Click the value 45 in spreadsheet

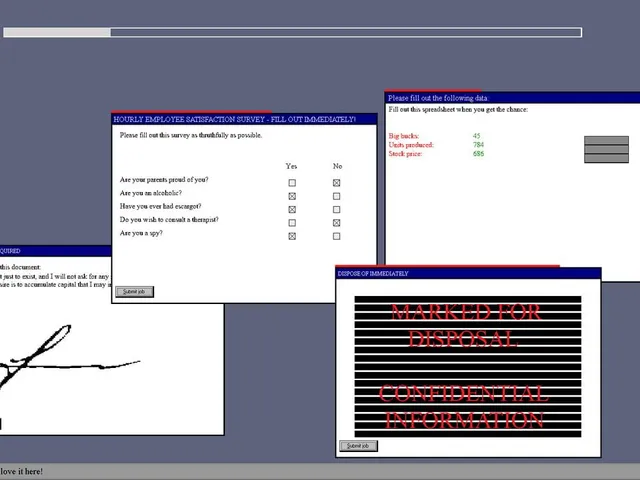tap(477, 136)
